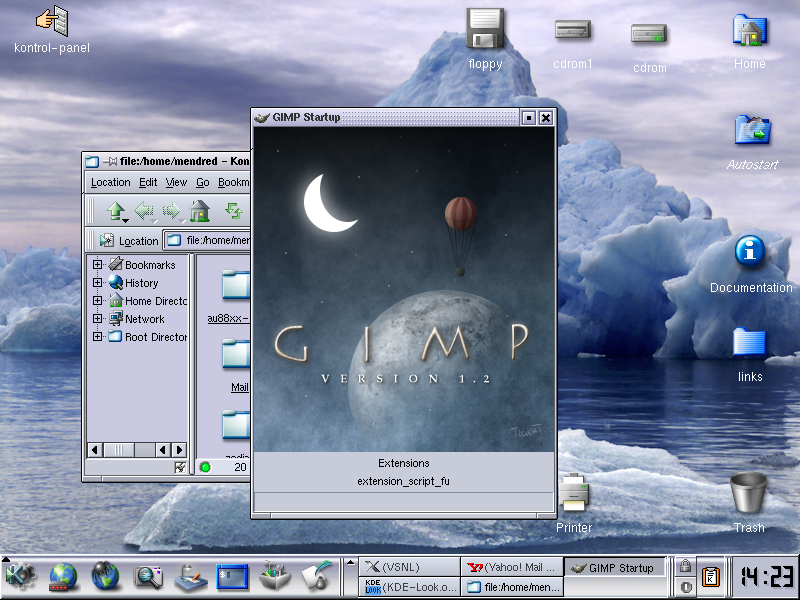Open the Up button dropdown arrow
This screenshot has width=800, height=600.
(x=125, y=220)
